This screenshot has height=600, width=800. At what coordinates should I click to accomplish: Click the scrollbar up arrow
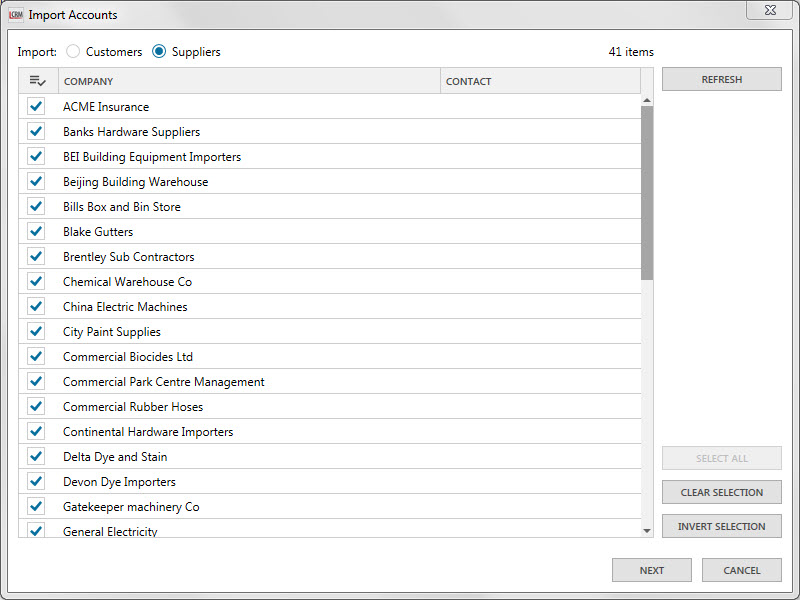(647, 100)
